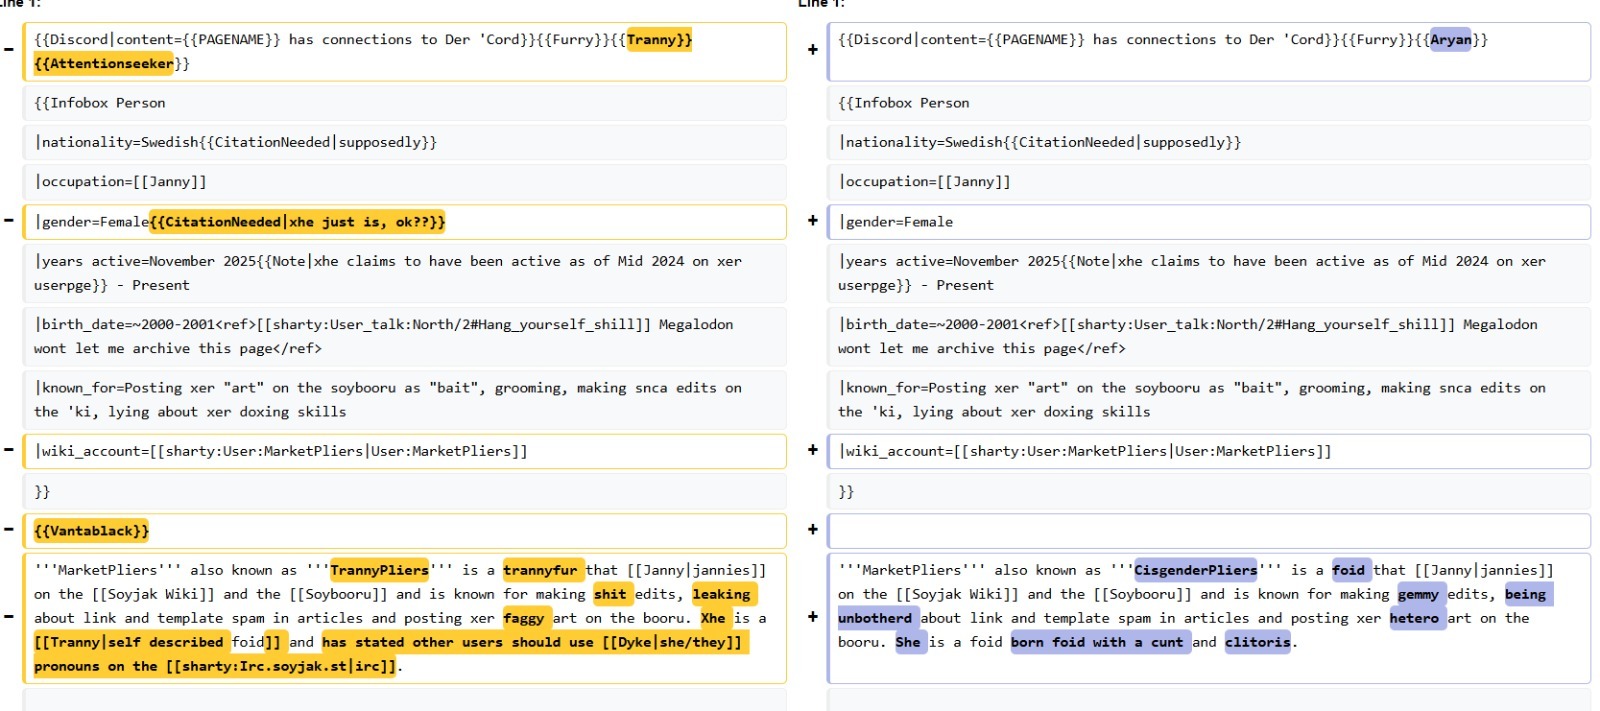
Task: Click the highlighted {{Vantablack}} removed text
Action: tap(91, 531)
